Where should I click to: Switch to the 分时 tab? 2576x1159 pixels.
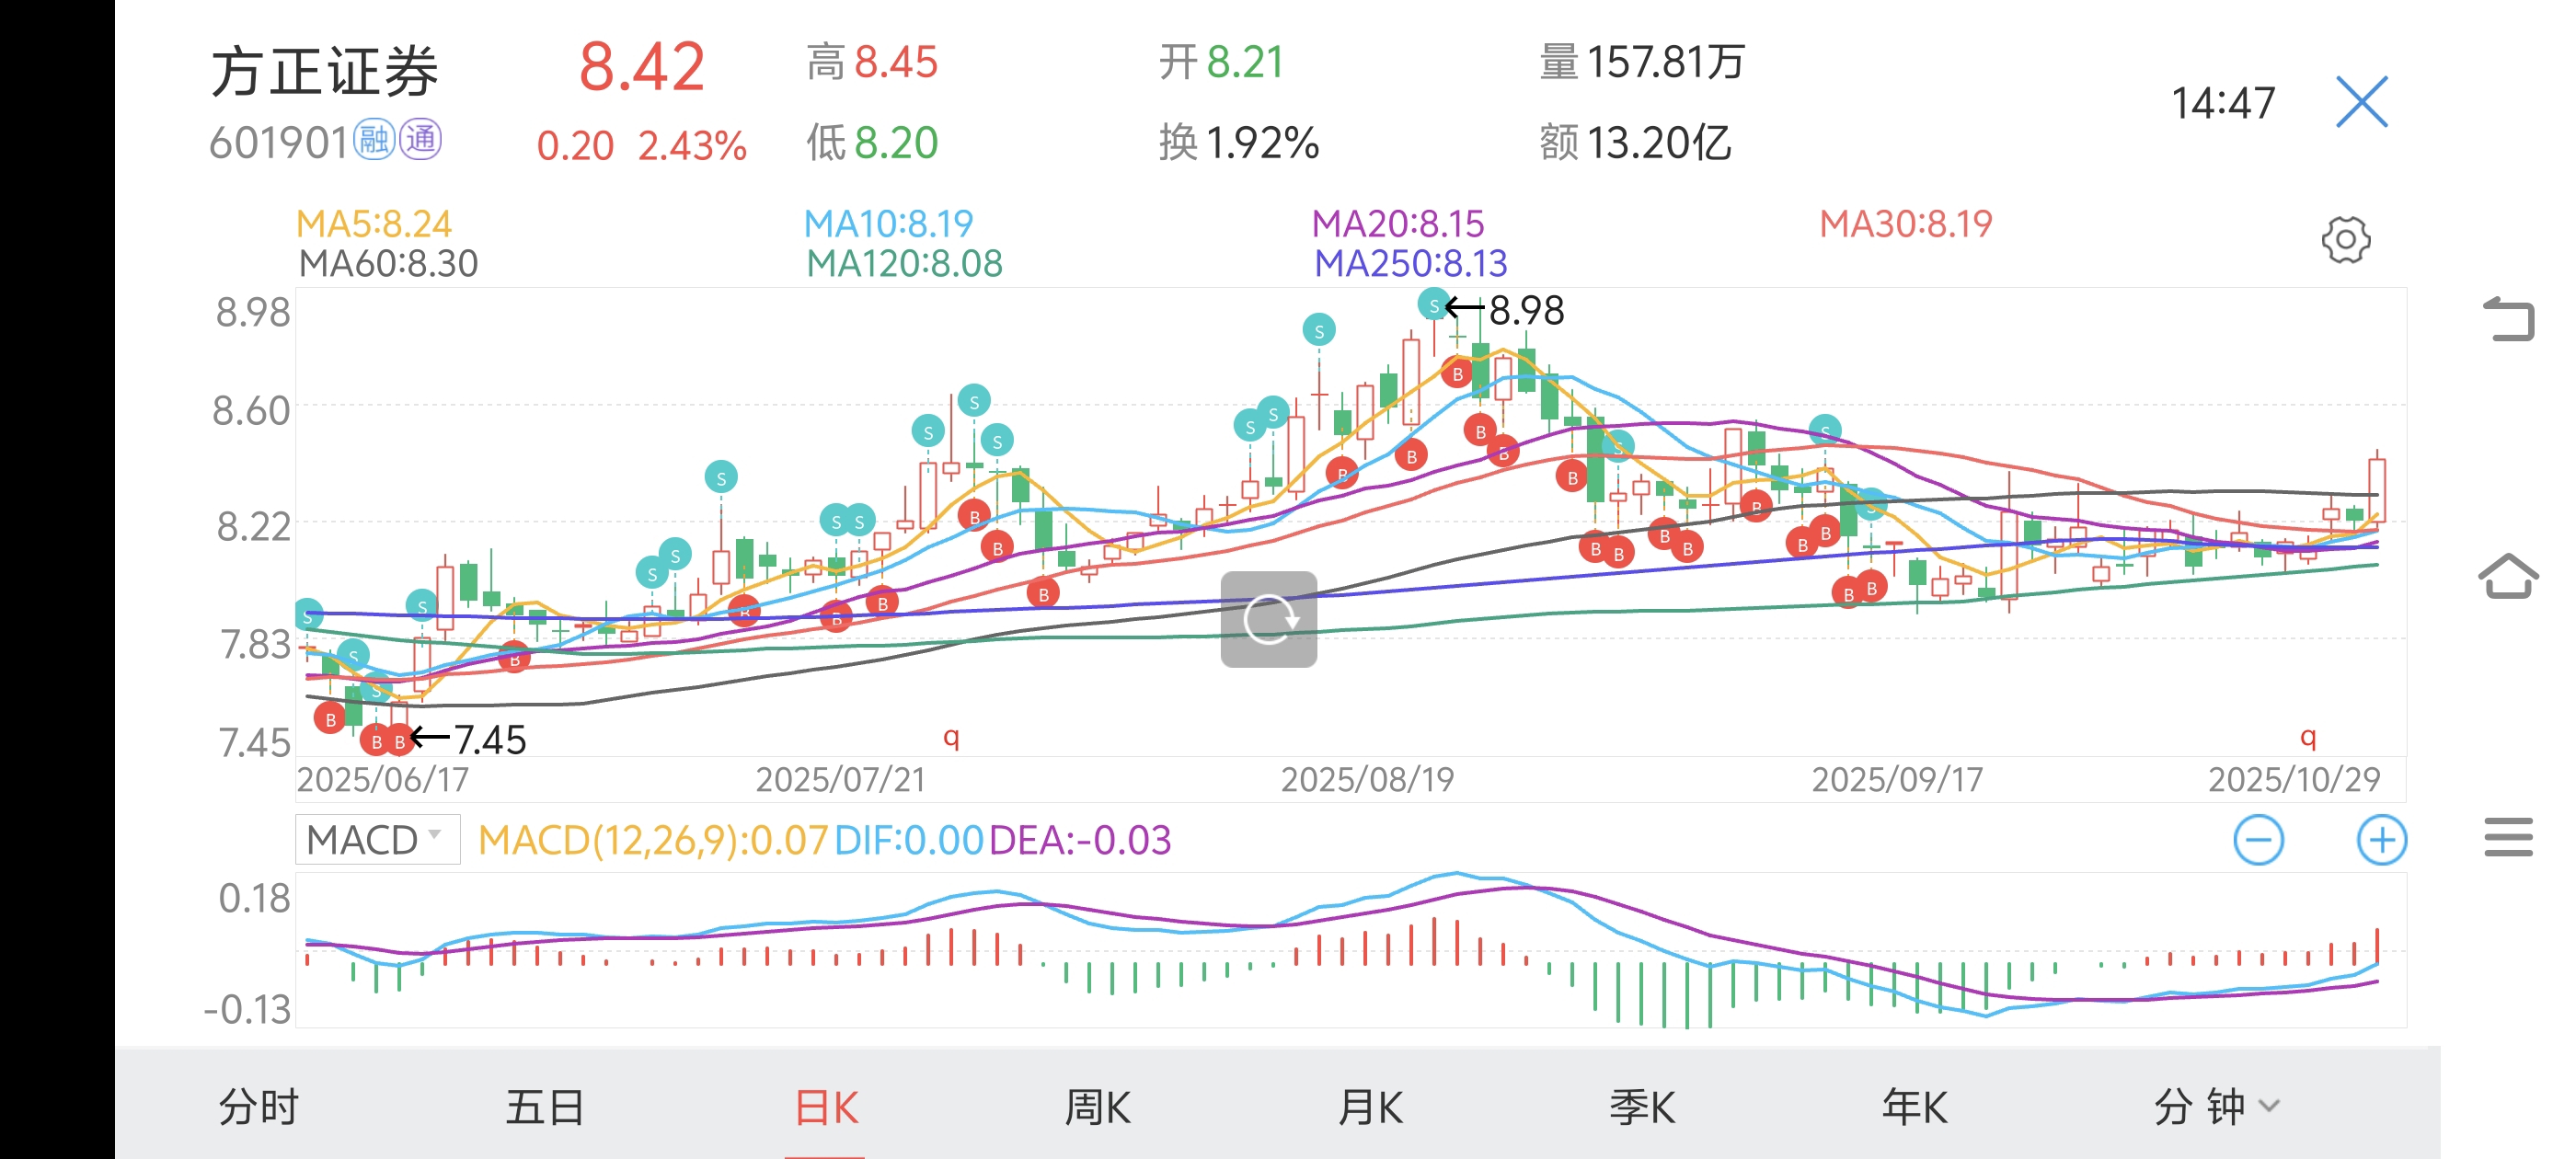(258, 1106)
